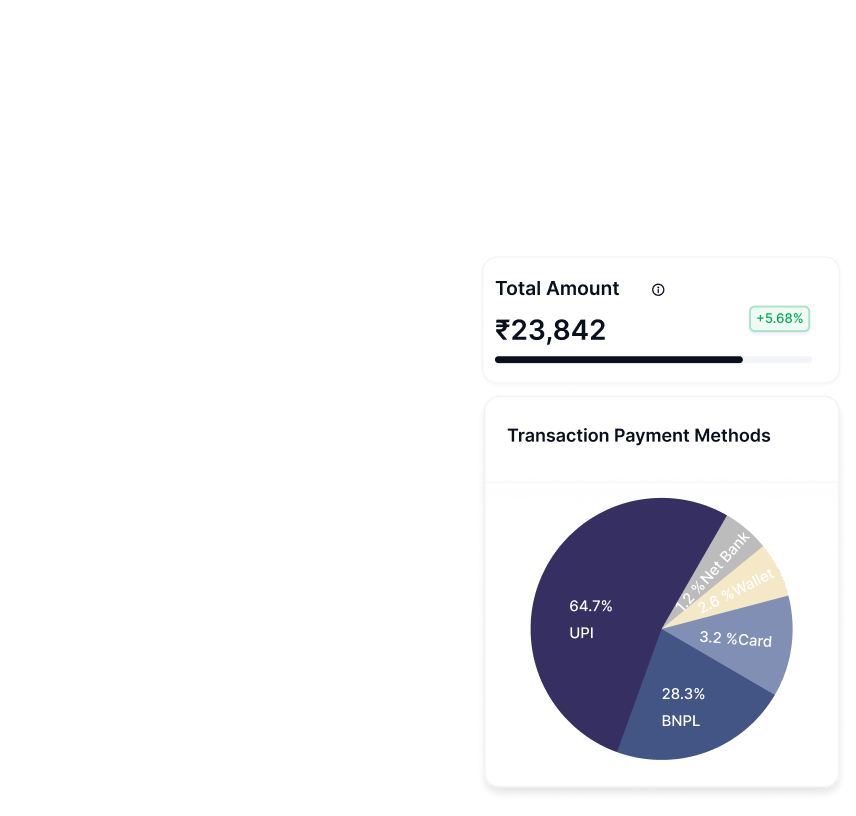856x816 pixels.
Task: Click the dark filled part of the progress bar
Action: click(x=619, y=360)
